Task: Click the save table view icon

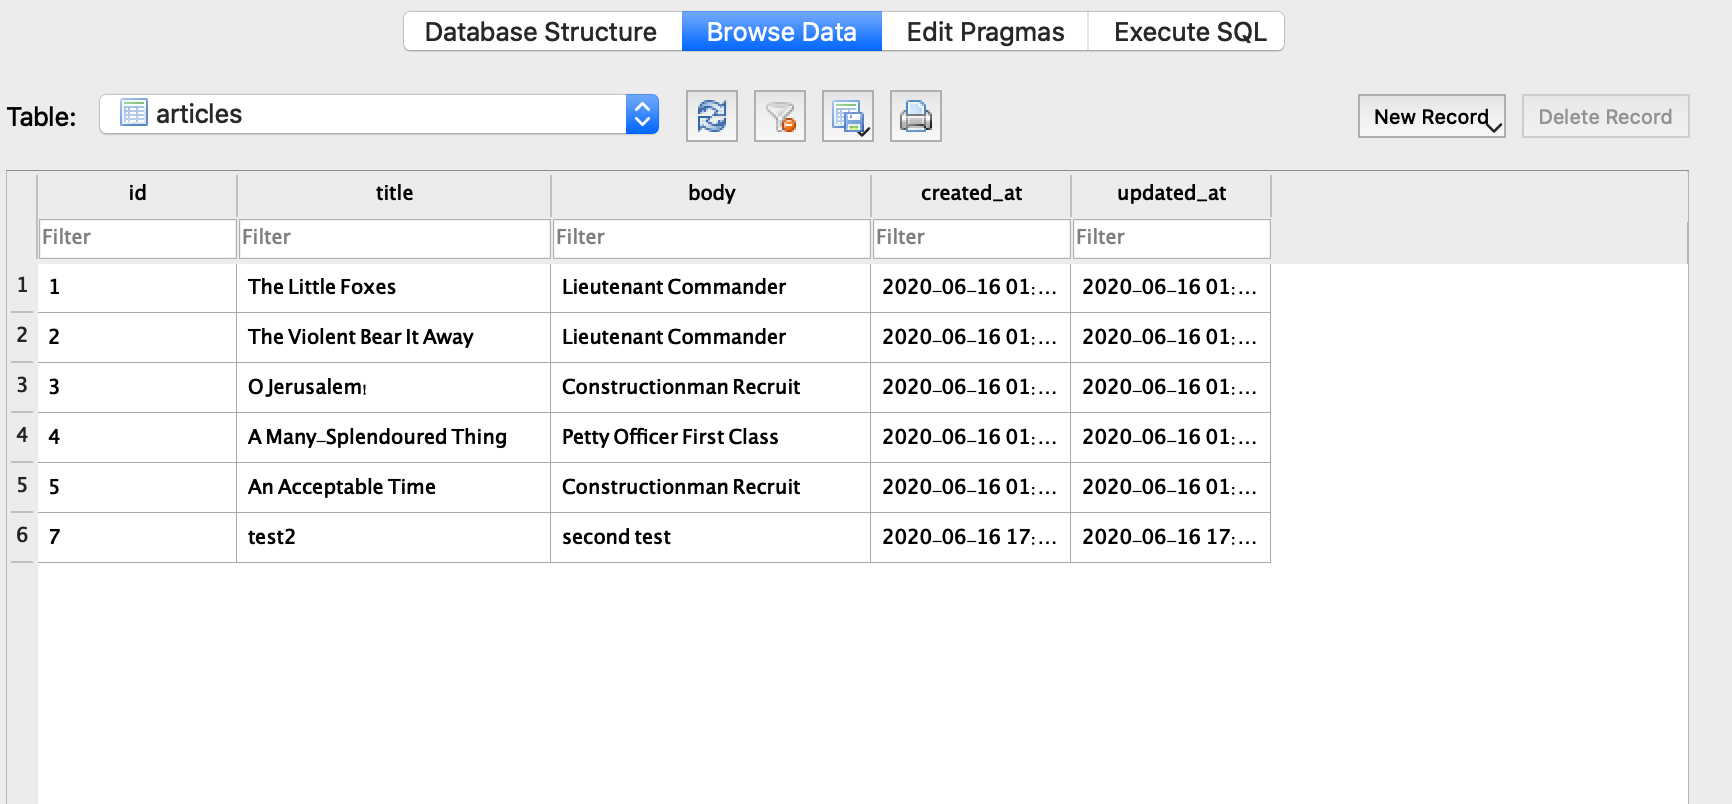Action: [847, 116]
